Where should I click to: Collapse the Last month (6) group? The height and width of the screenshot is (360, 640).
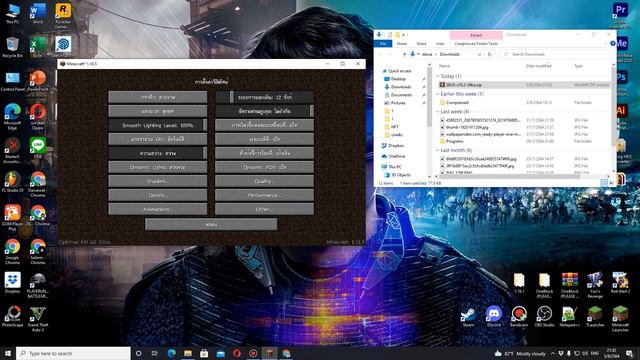(x=438, y=150)
